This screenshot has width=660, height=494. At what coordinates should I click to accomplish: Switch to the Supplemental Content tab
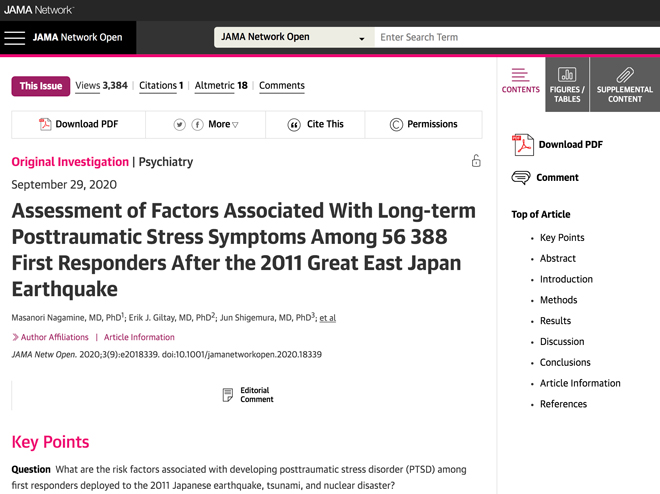625,85
